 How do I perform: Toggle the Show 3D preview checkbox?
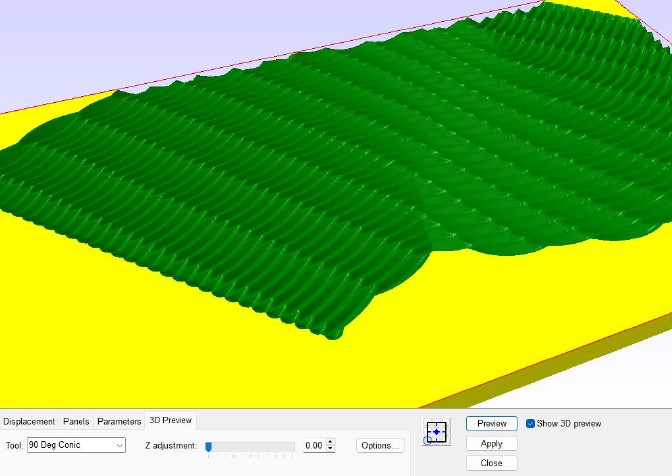pos(531,424)
